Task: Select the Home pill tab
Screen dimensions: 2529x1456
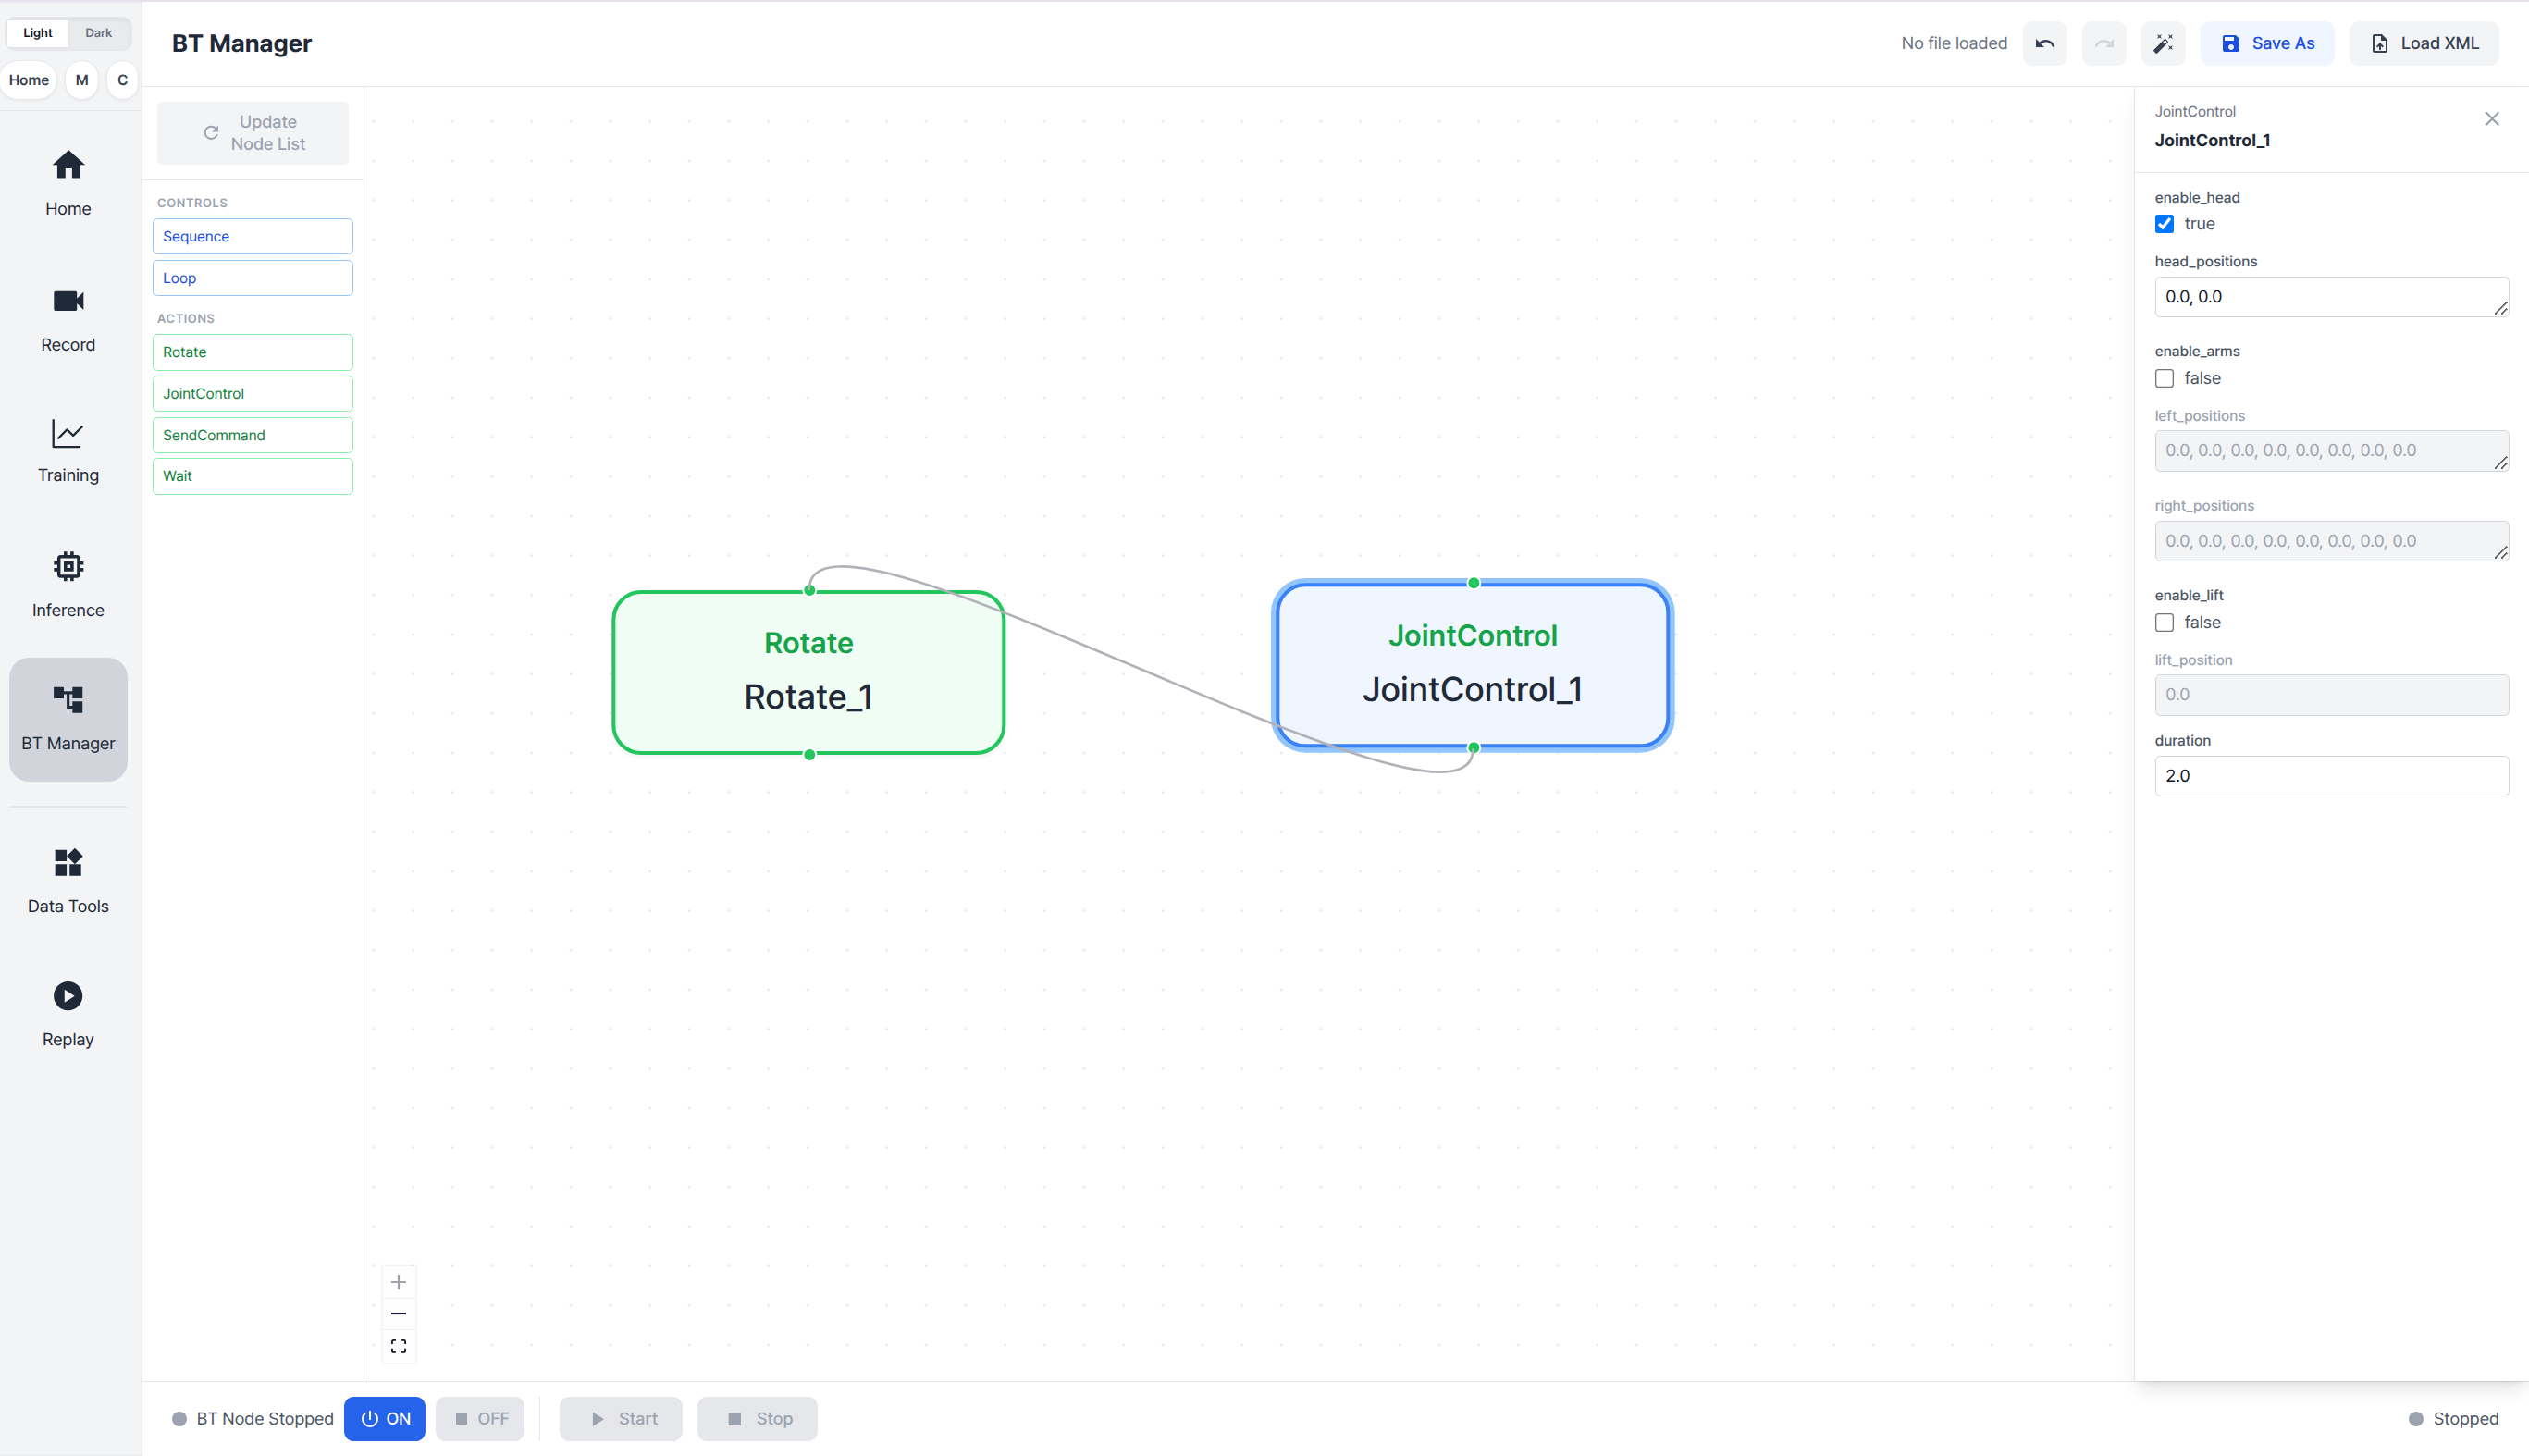Action: [x=29, y=80]
